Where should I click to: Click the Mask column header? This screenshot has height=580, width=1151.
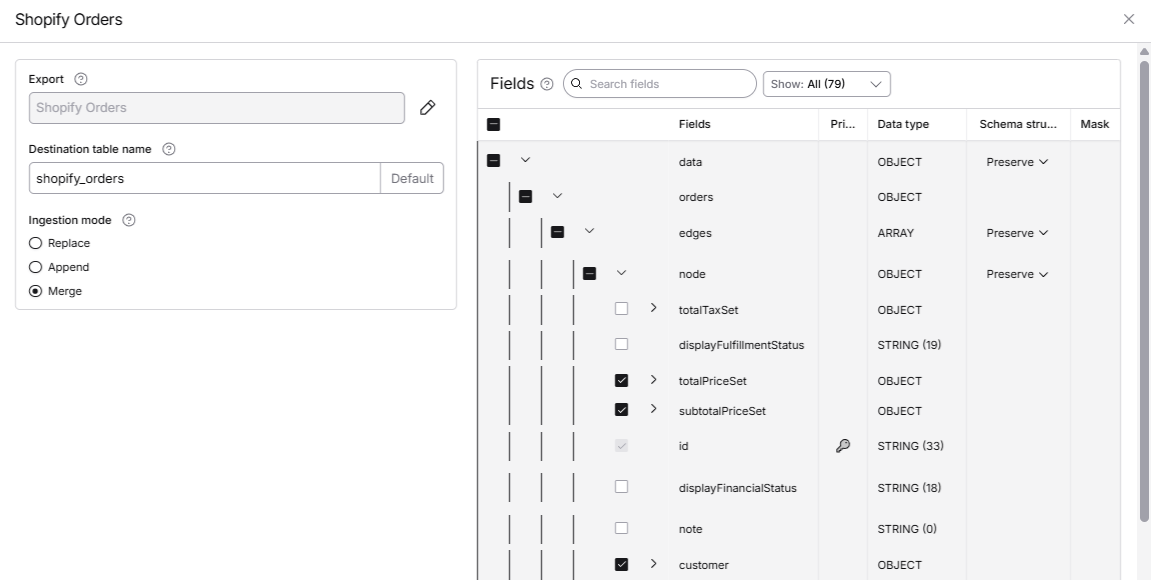coord(1094,124)
